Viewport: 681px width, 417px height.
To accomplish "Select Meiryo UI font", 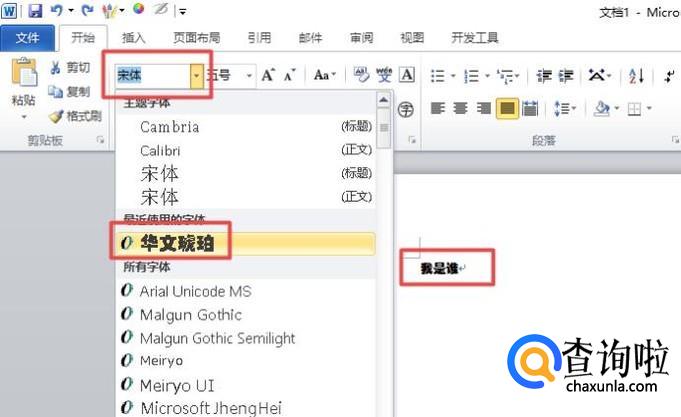I will coord(246,385).
